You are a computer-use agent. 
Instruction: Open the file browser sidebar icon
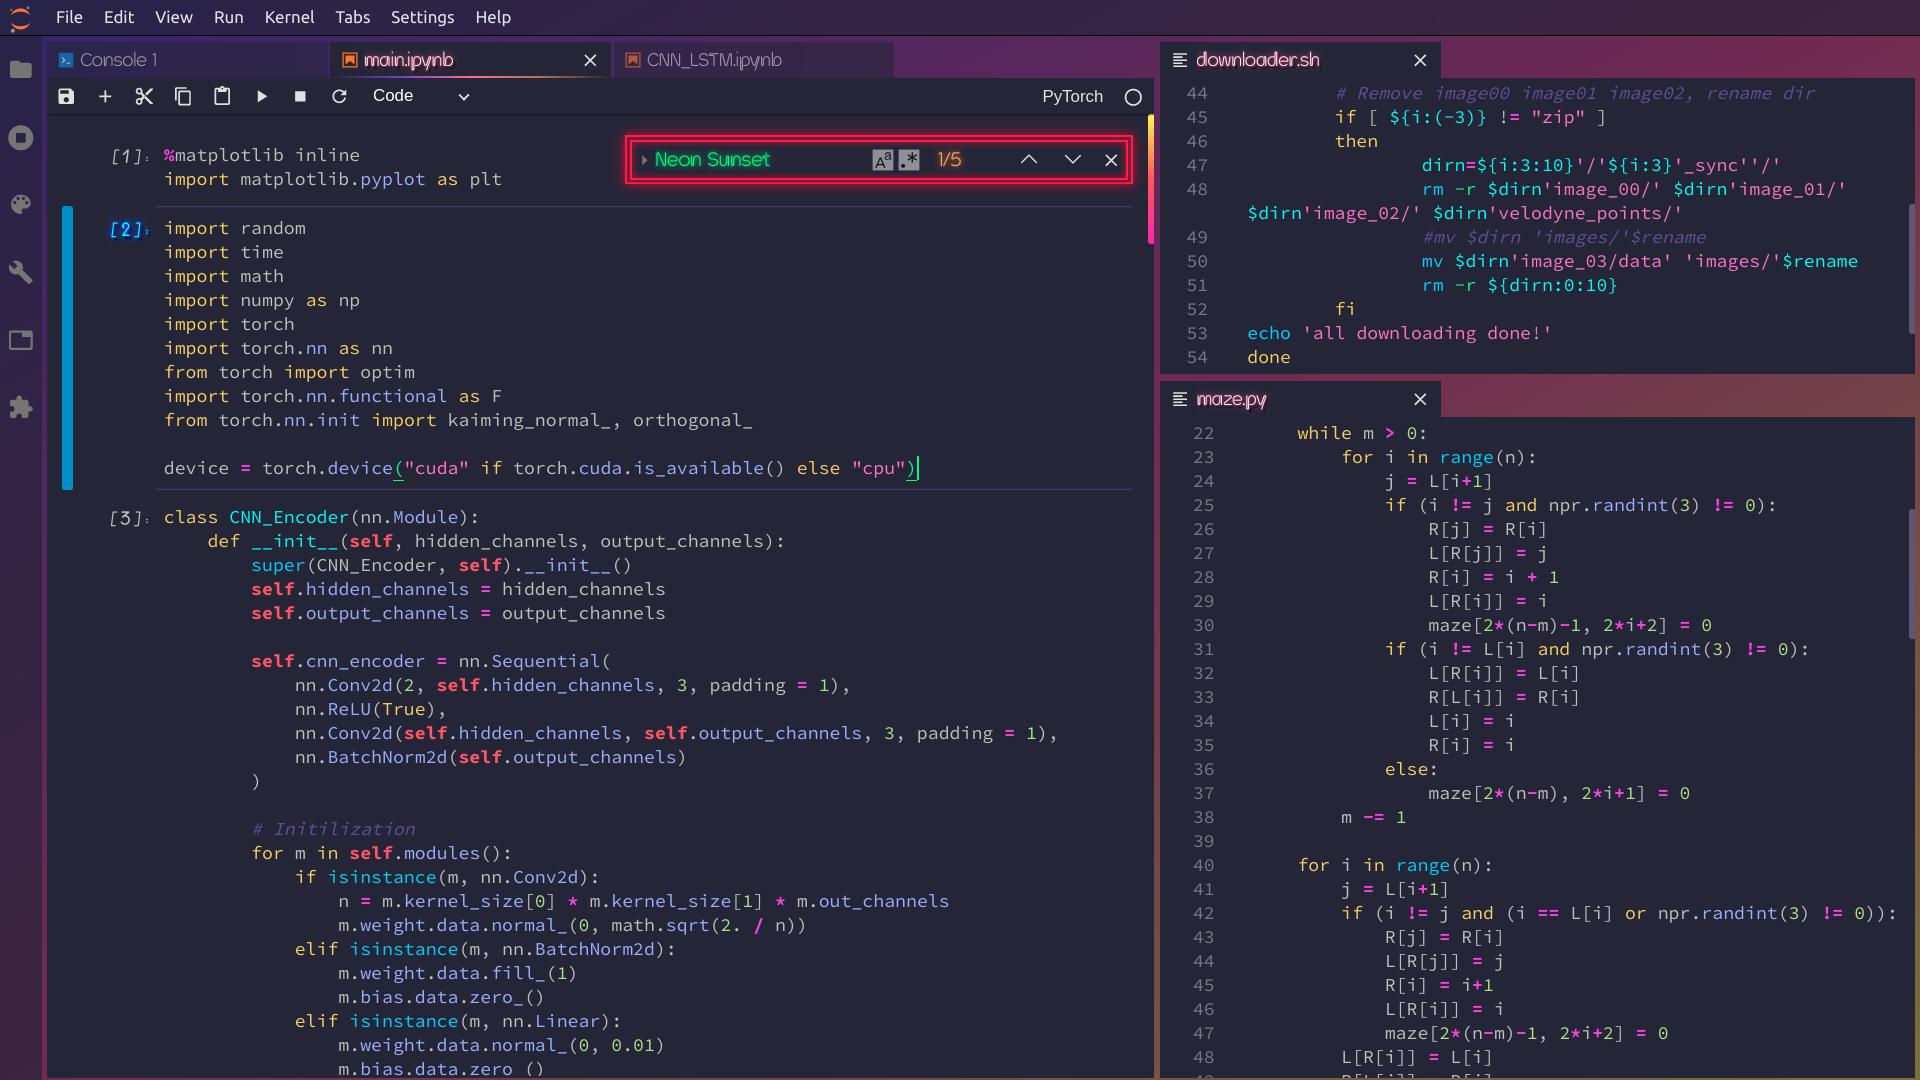[x=21, y=70]
